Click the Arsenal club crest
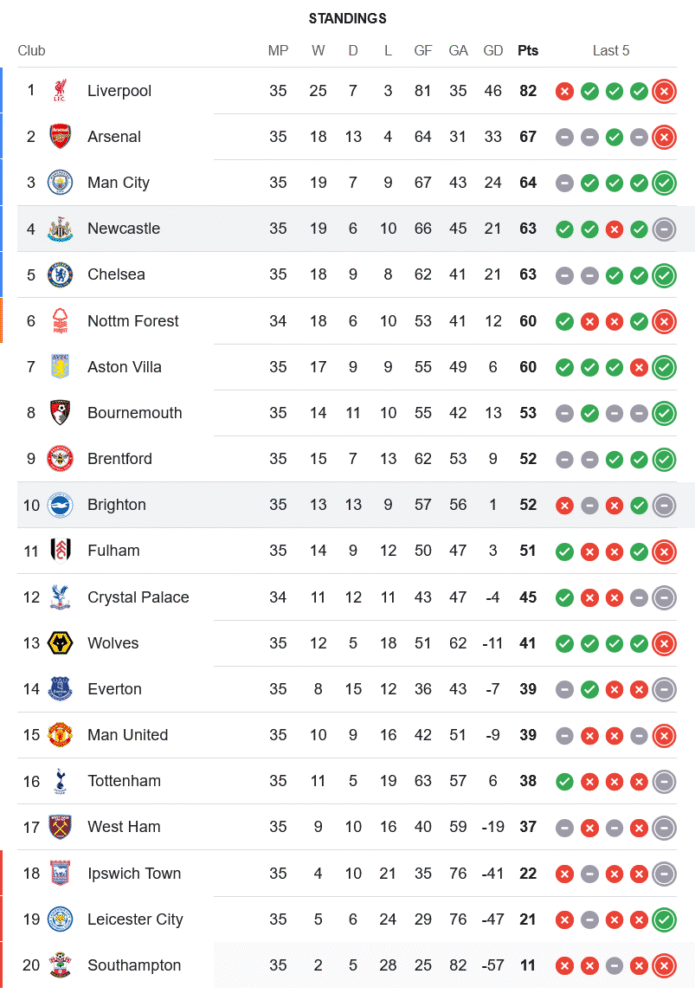The image size is (695, 1000). pyautogui.click(x=60, y=137)
